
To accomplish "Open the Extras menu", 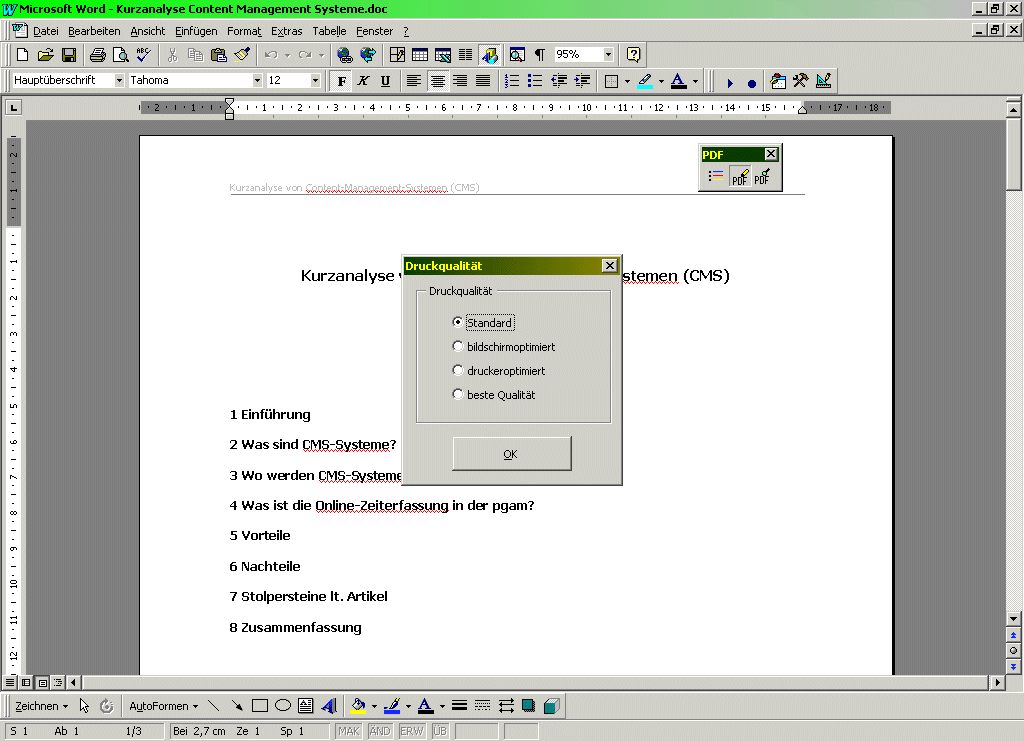I will 287,31.
